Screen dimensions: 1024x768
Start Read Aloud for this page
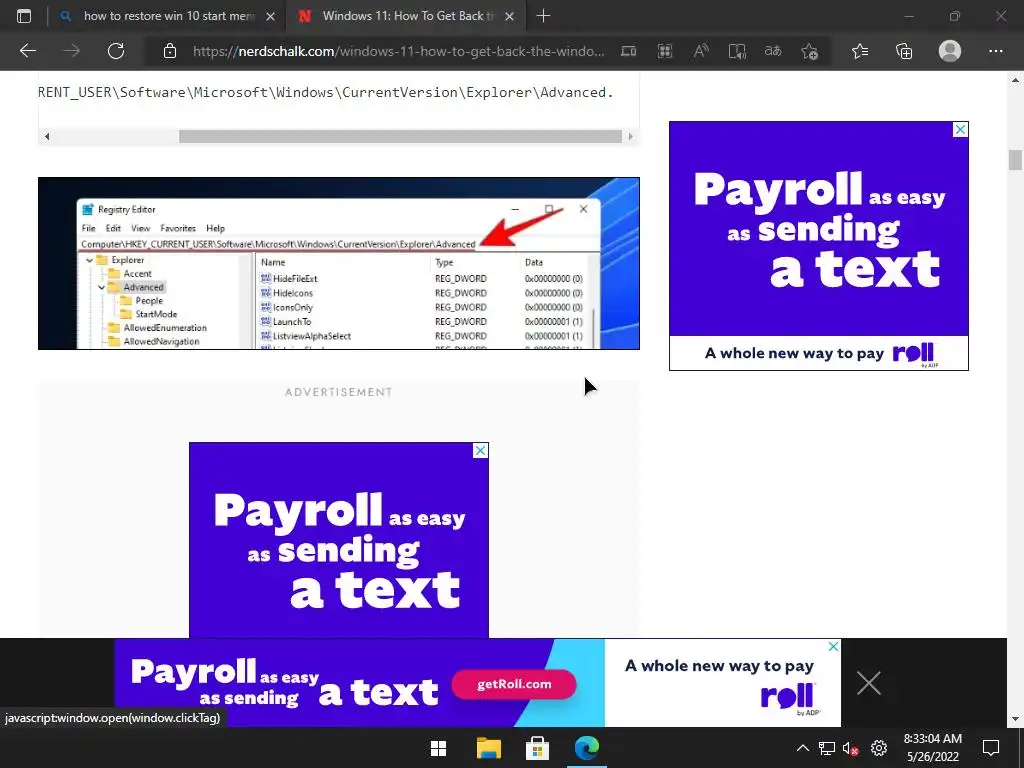(x=701, y=51)
